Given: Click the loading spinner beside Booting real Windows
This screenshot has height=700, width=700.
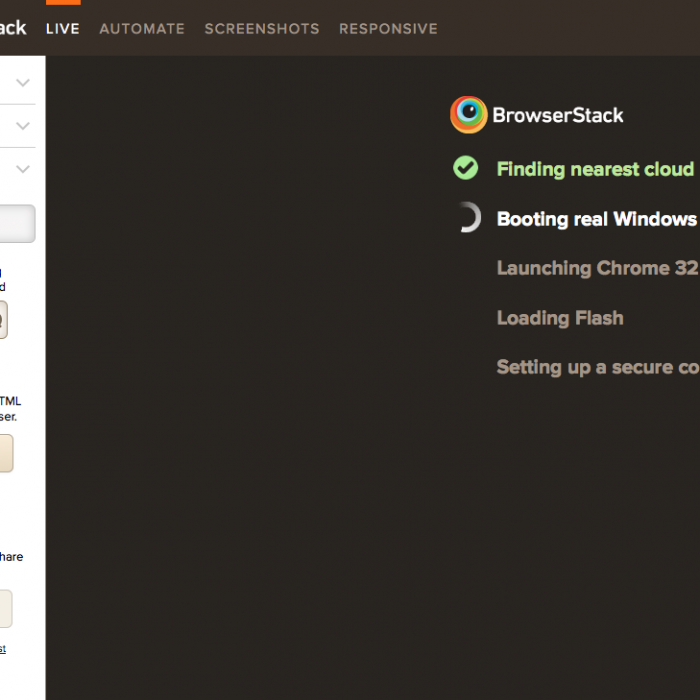Looking at the screenshot, I should pos(467,218).
